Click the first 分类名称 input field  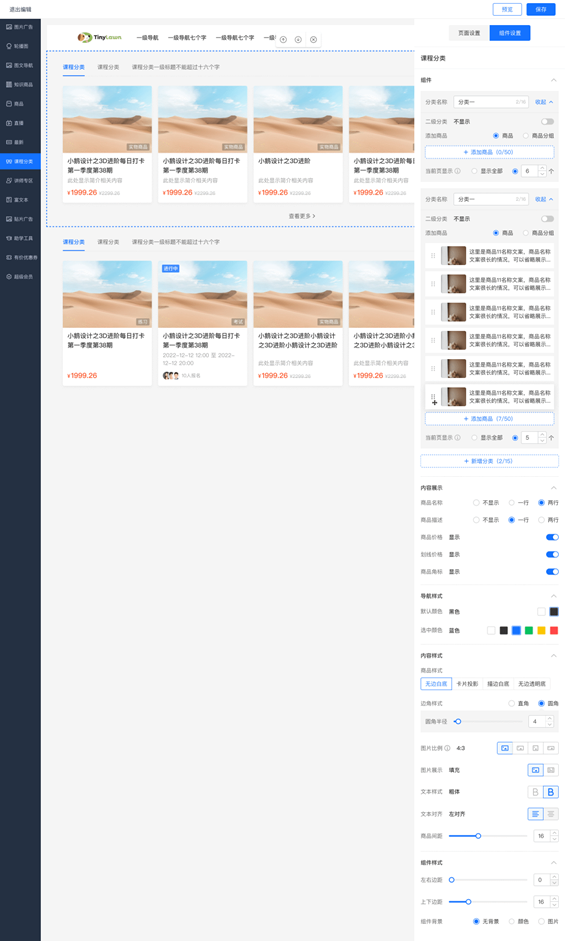491,102
